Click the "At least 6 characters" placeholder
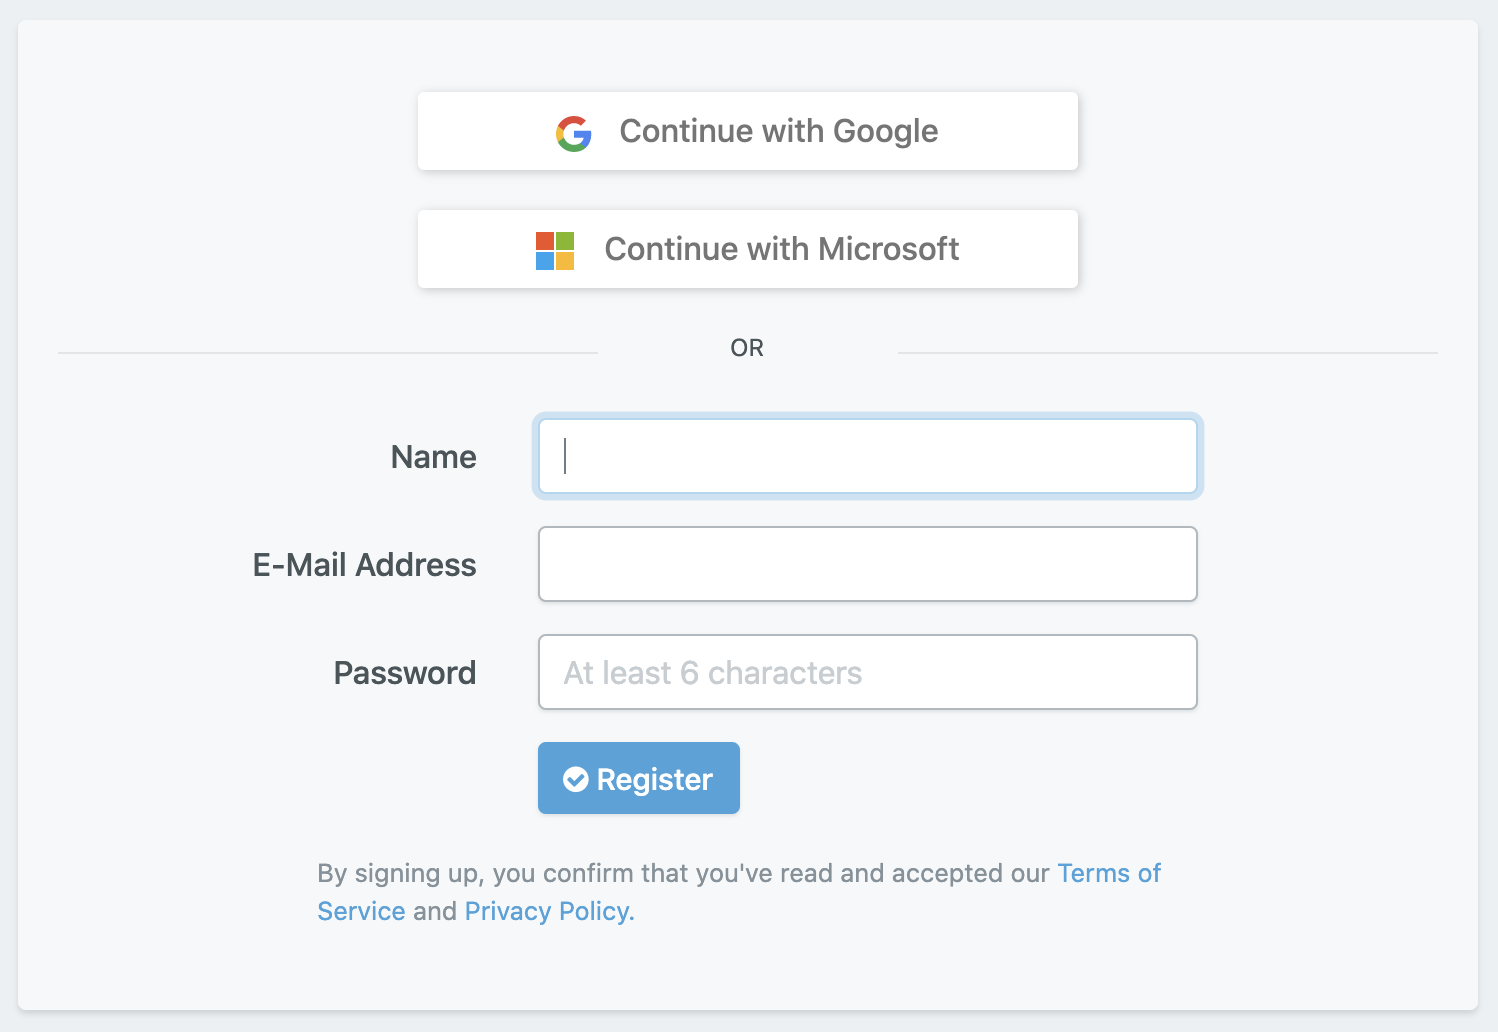This screenshot has height=1032, width=1498. [713, 673]
